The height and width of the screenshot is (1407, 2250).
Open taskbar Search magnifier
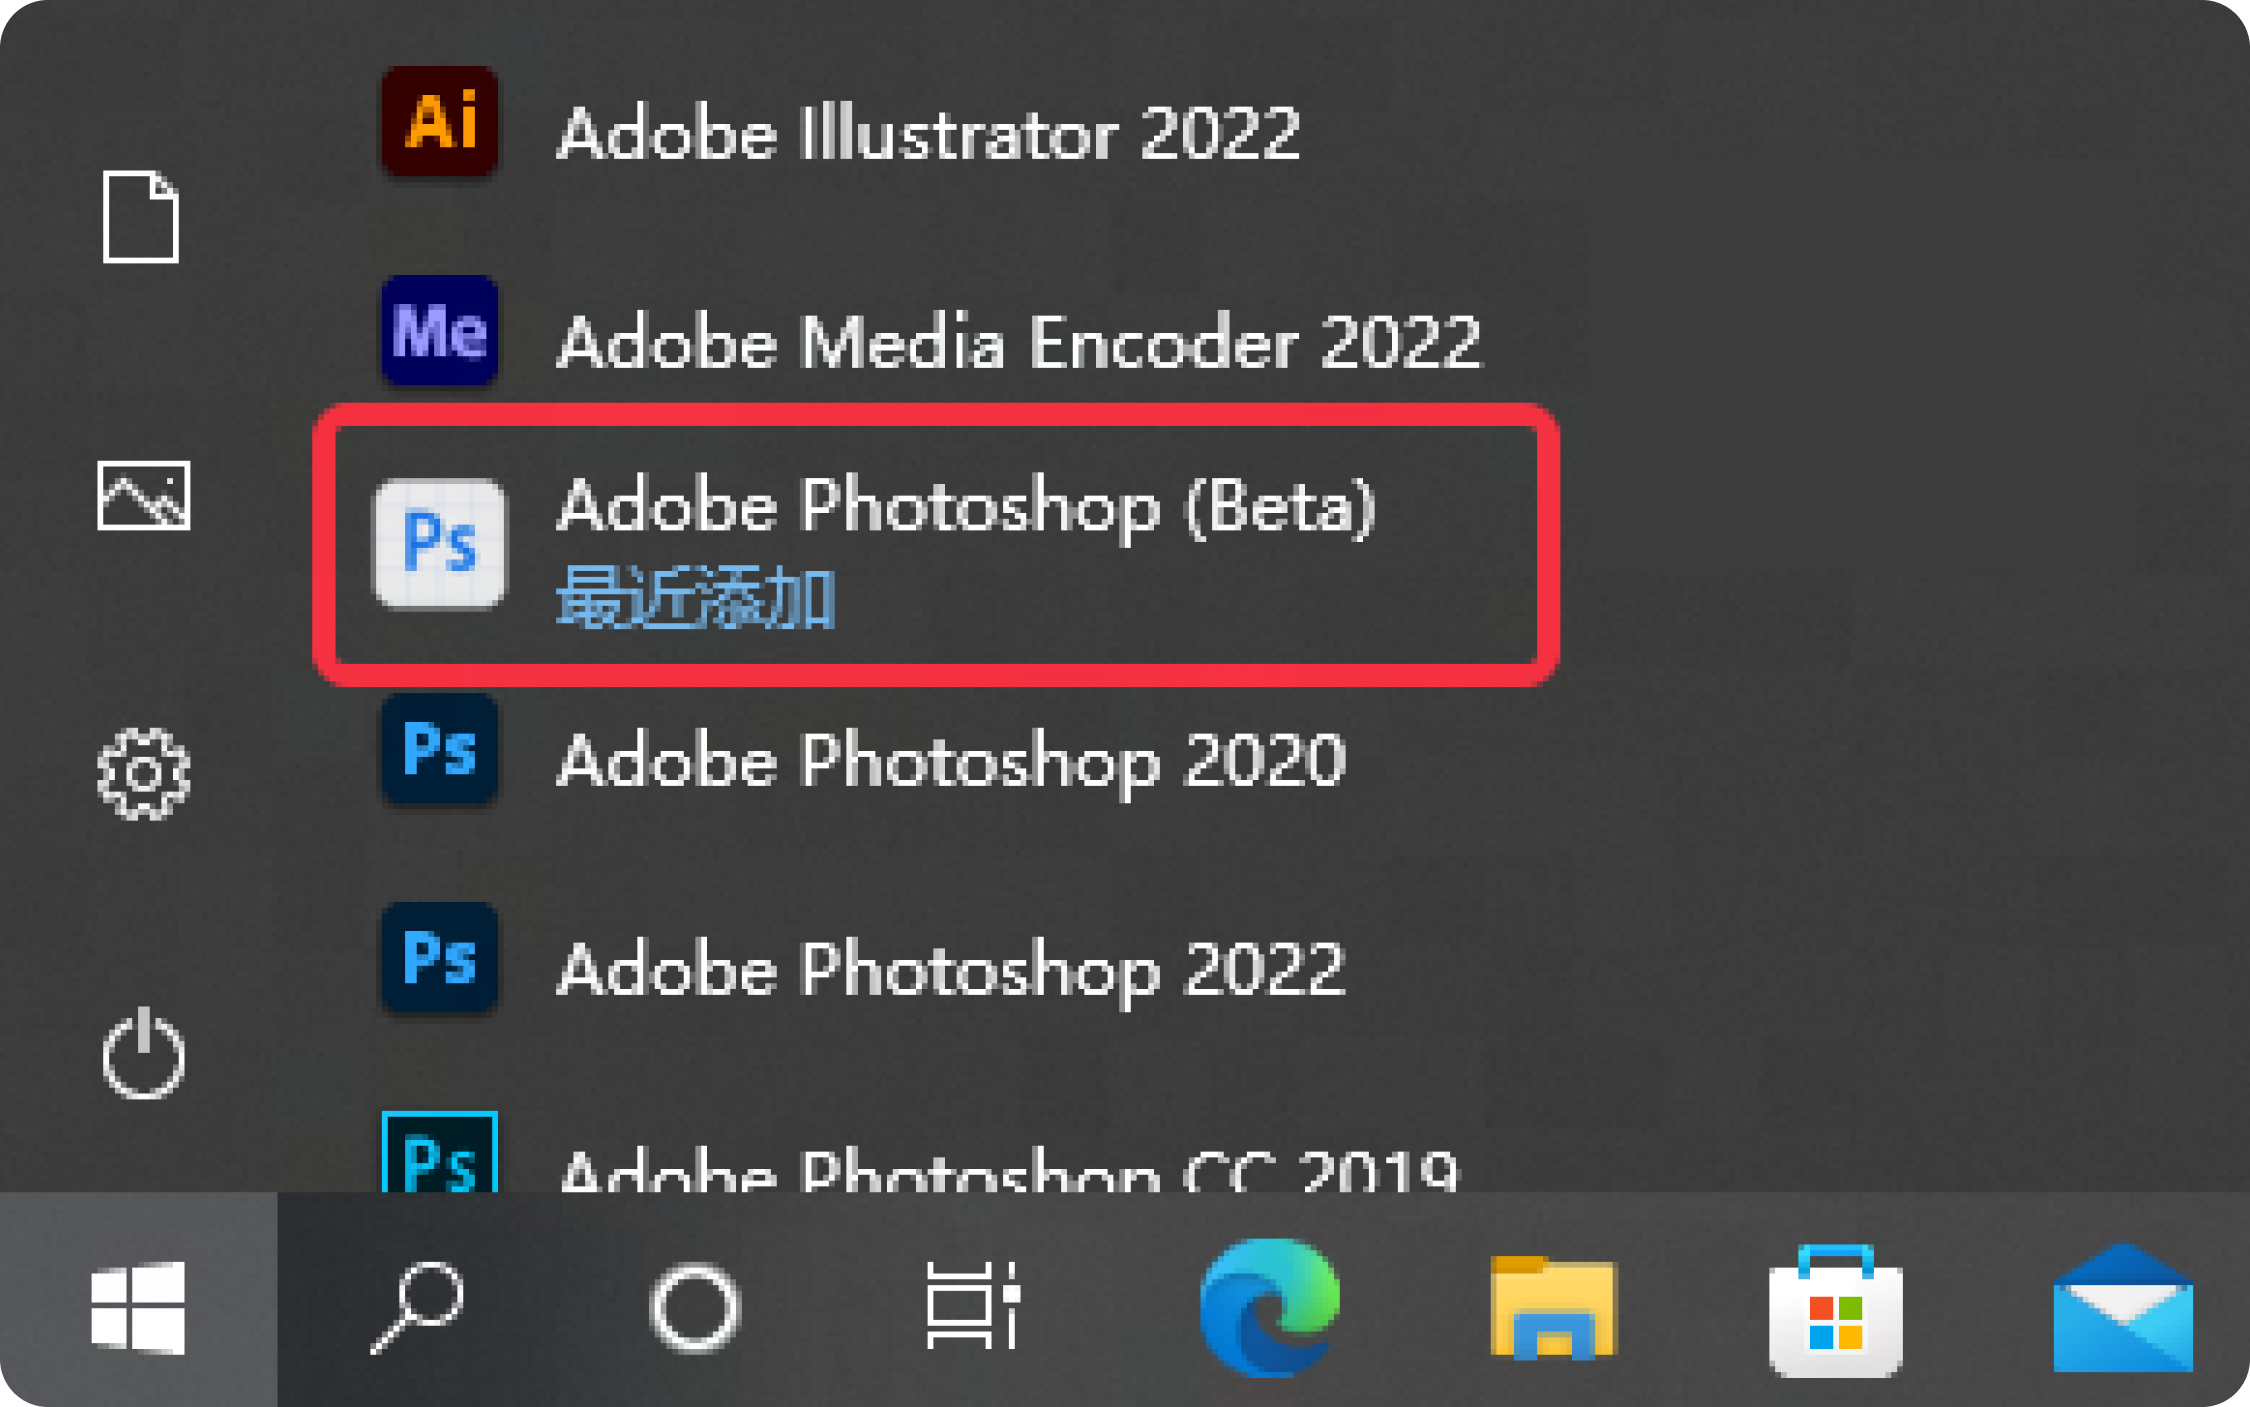click(416, 1308)
